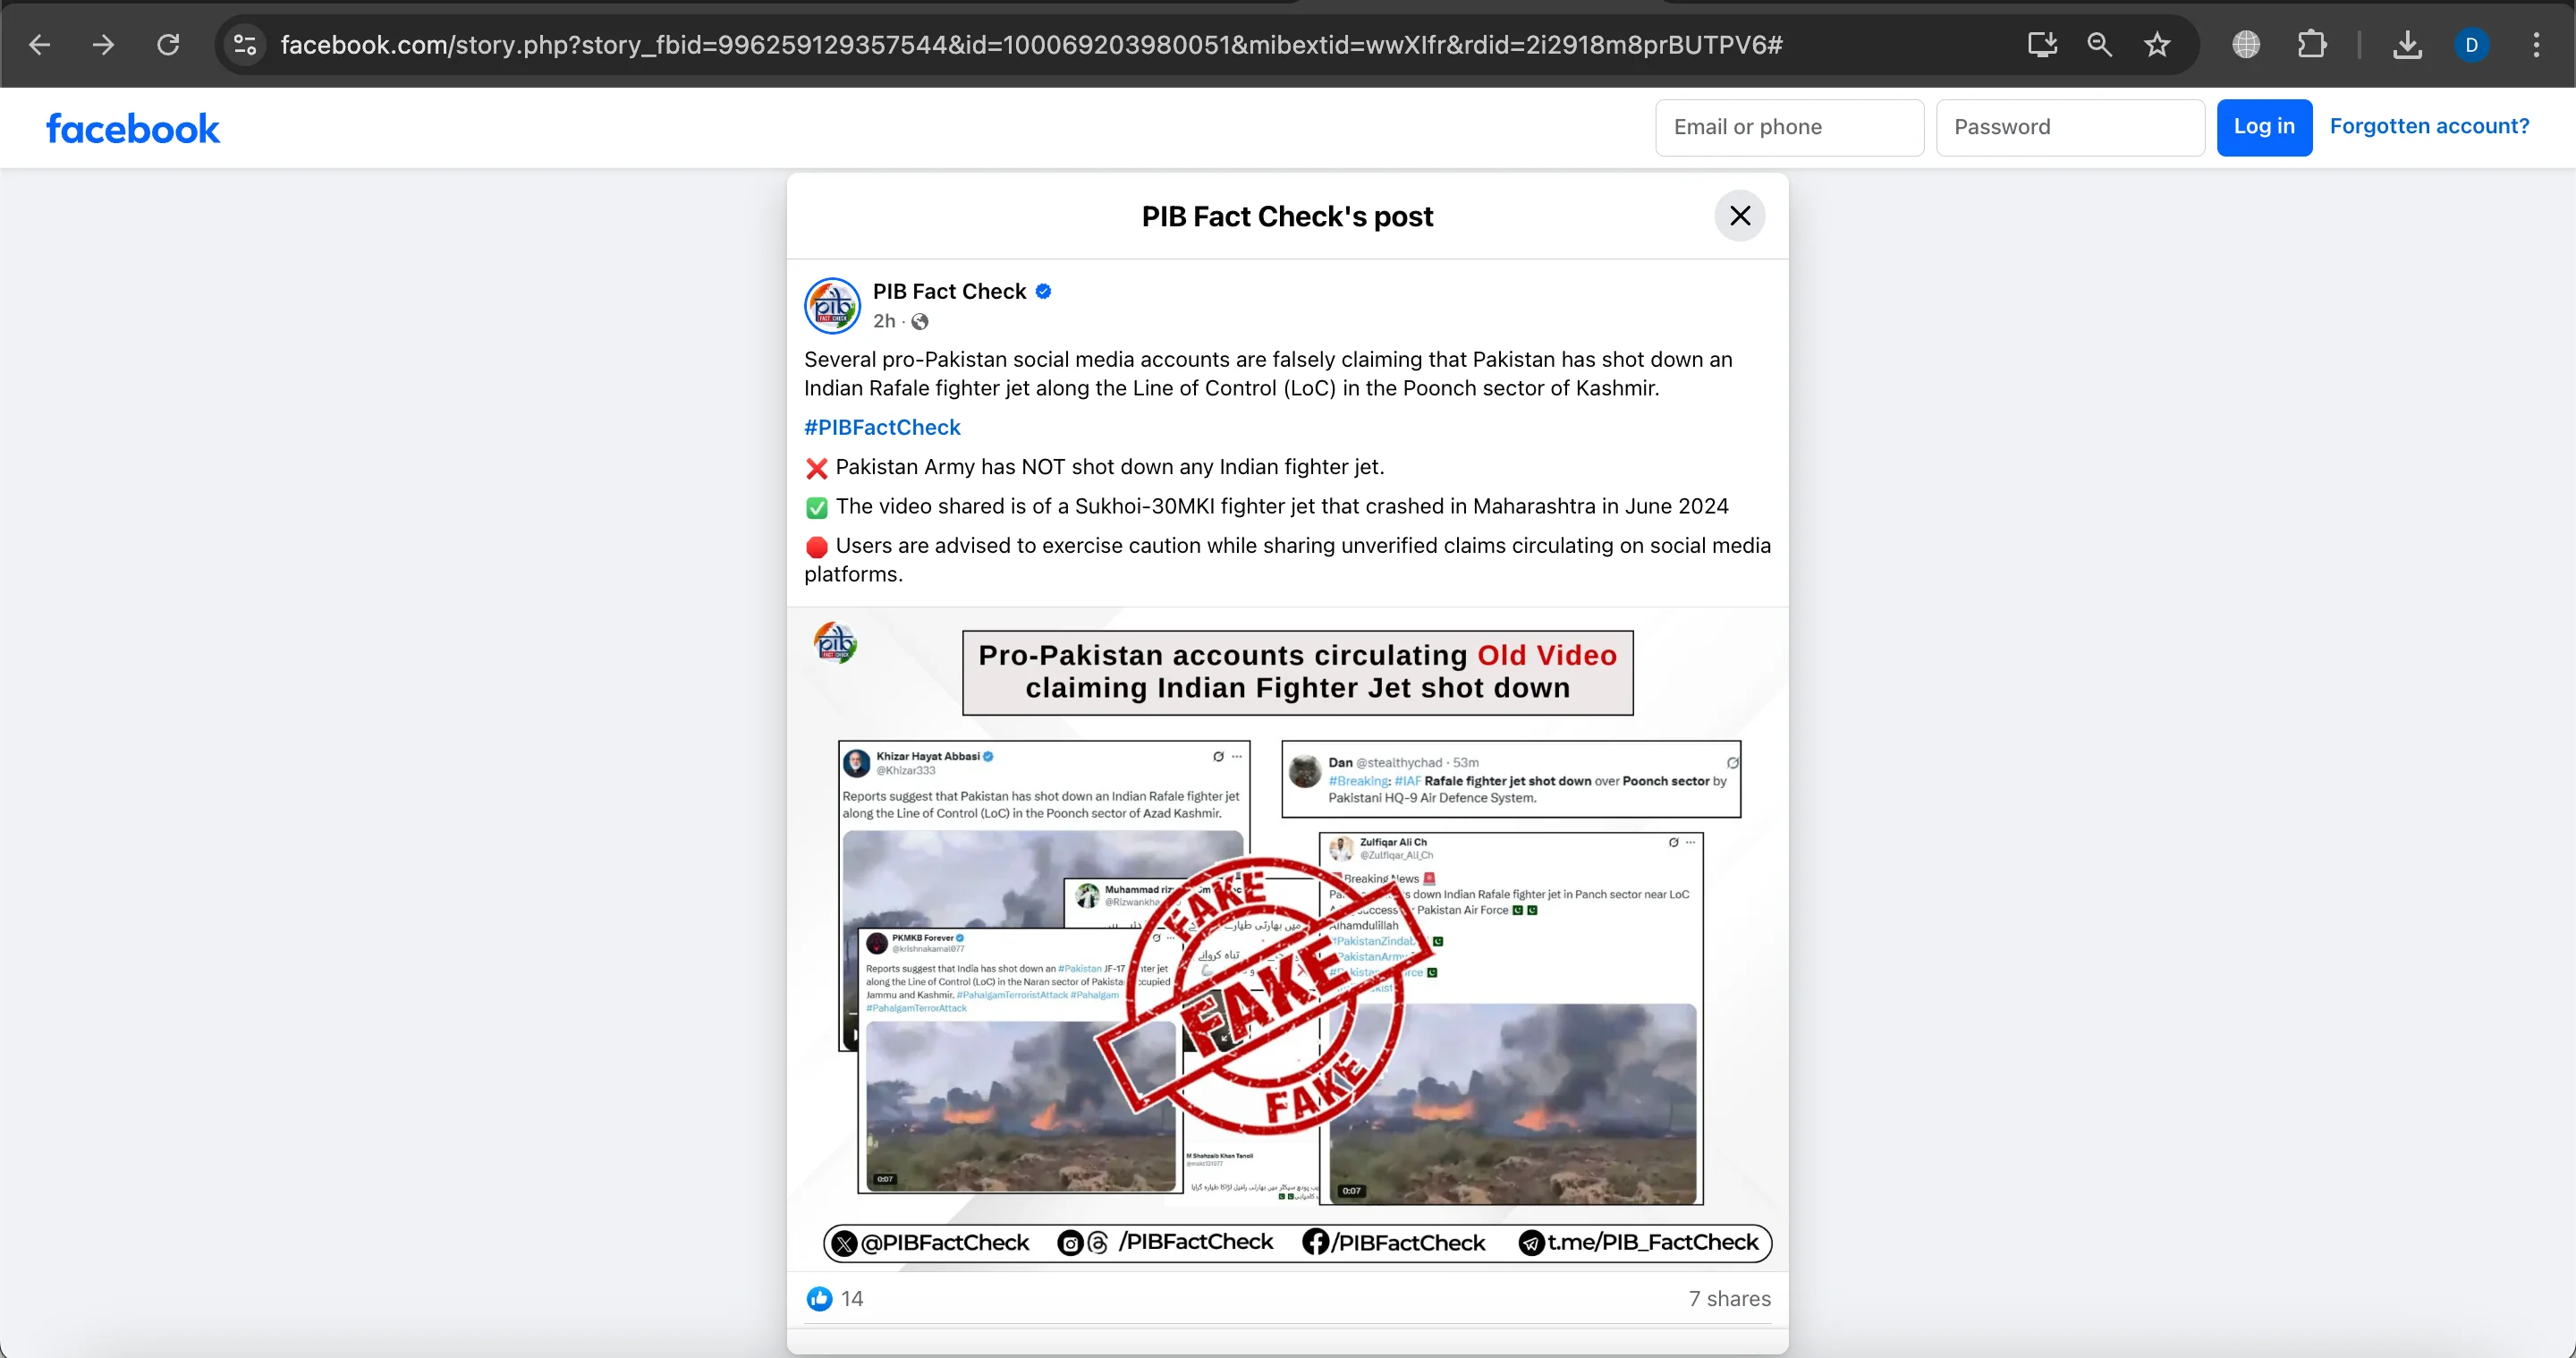Click the Log in button
Screen dimensions: 2576x1358
click(2264, 127)
